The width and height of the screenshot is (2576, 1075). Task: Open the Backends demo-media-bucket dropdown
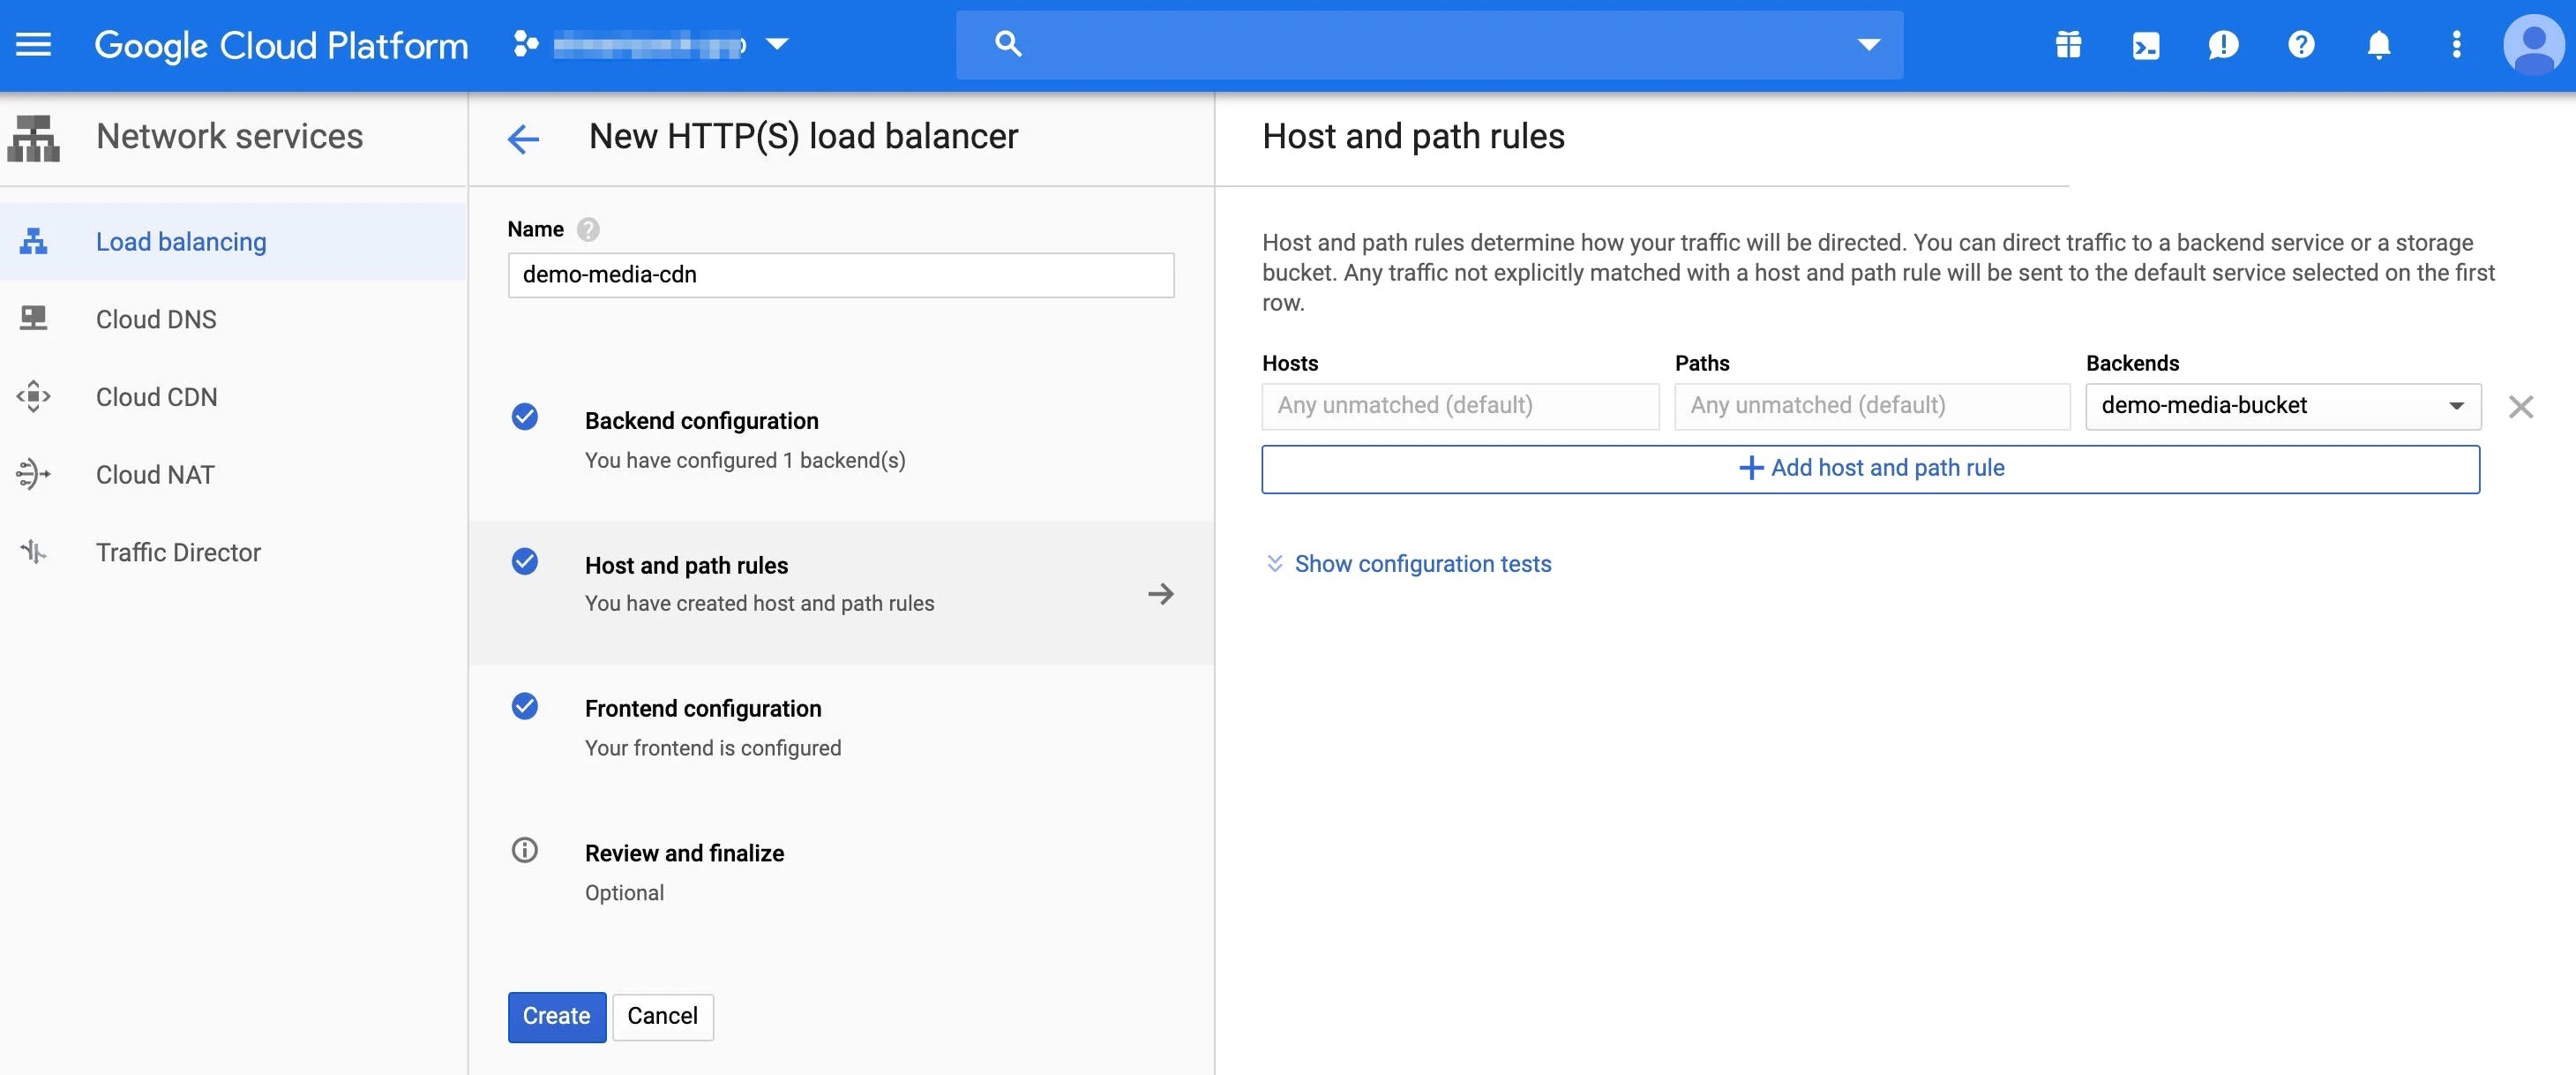2283,406
